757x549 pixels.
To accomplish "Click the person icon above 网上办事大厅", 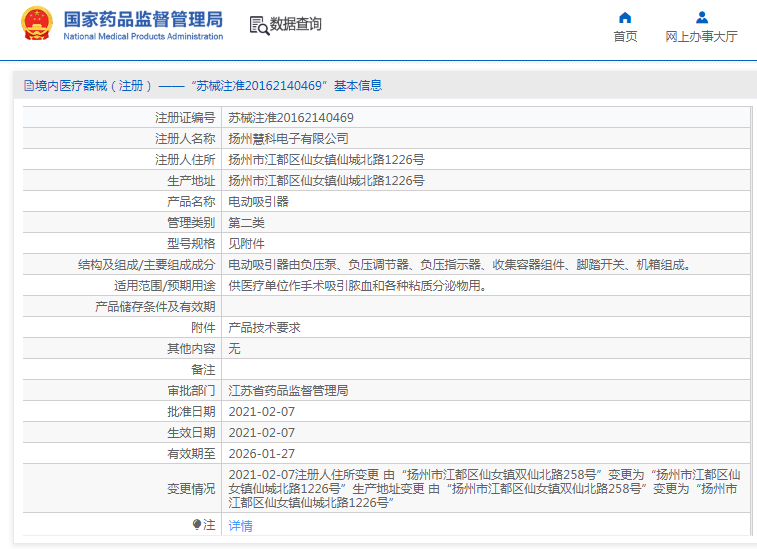I will [701, 17].
